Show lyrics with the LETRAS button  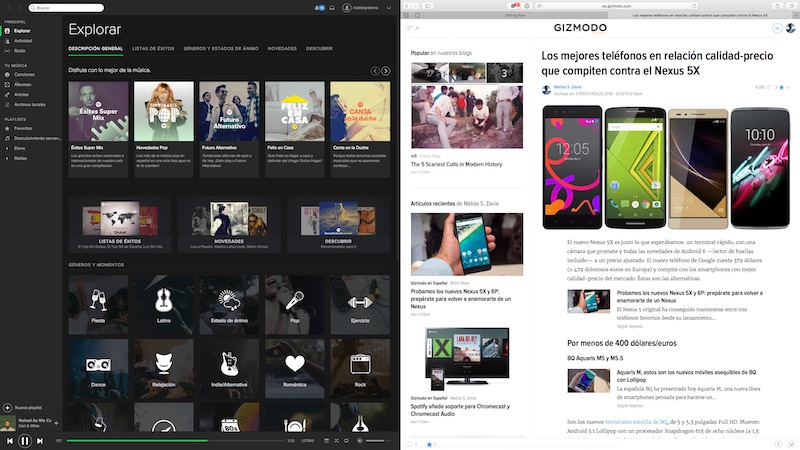(x=308, y=440)
